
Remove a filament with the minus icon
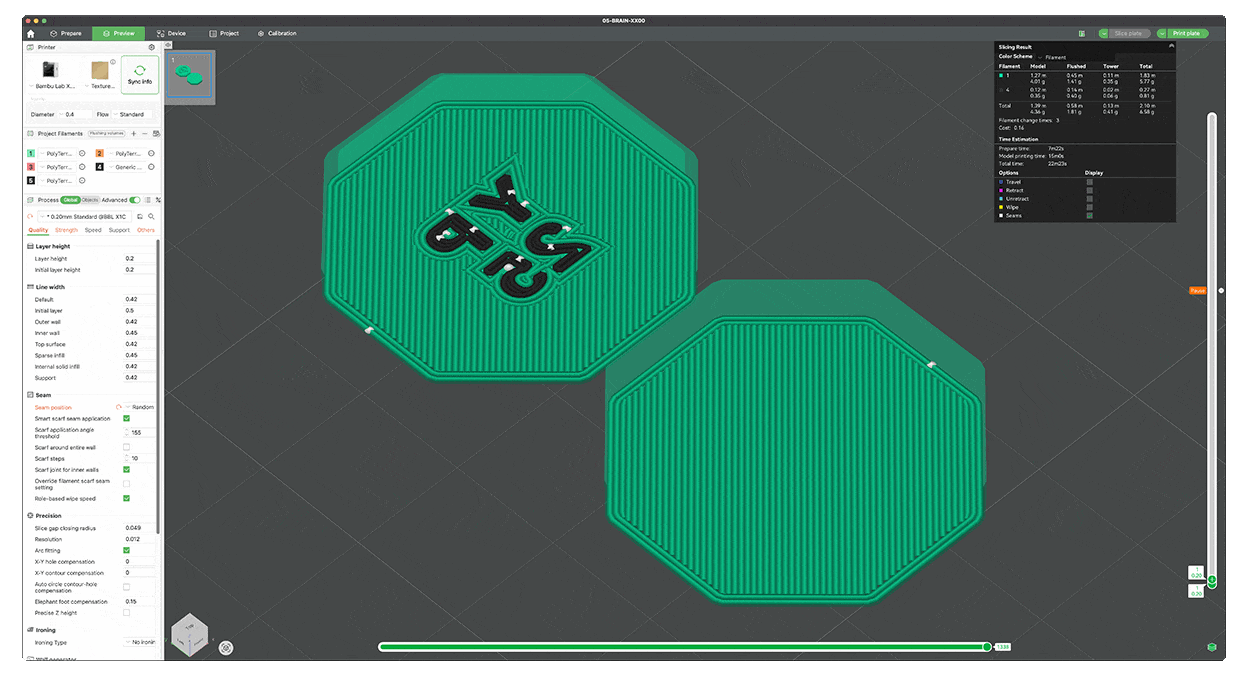tap(144, 134)
